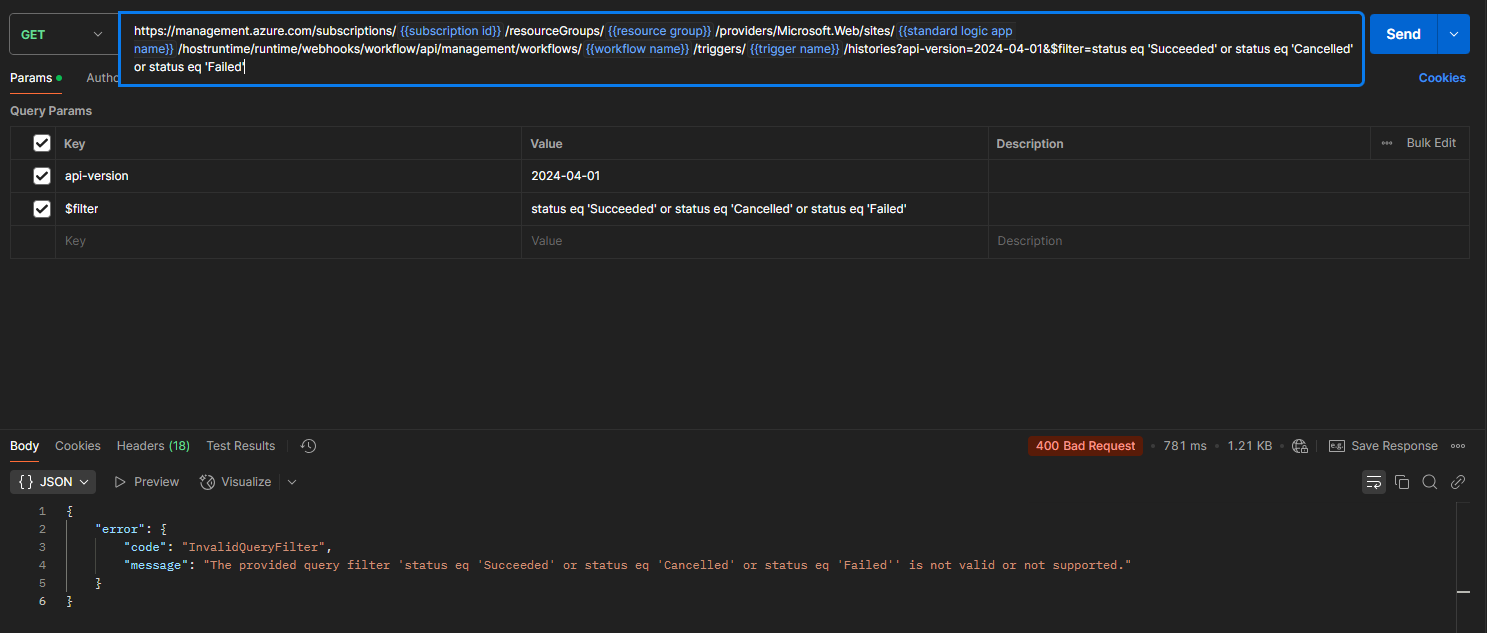Click the link icon next to search
This screenshot has width=1487, height=633.
coord(1457,482)
